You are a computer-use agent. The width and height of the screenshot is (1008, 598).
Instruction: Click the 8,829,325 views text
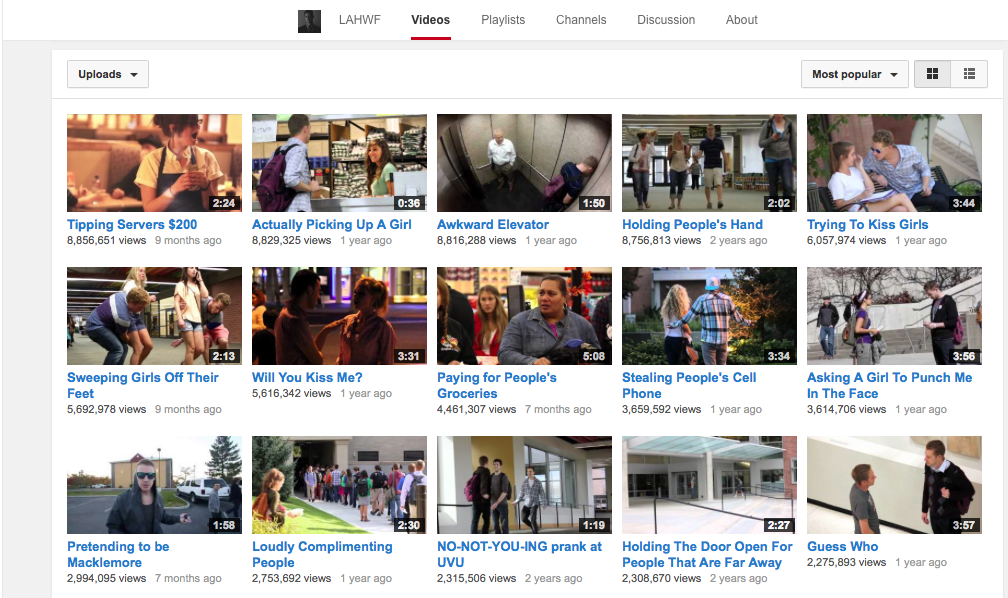pyautogui.click(x=292, y=240)
